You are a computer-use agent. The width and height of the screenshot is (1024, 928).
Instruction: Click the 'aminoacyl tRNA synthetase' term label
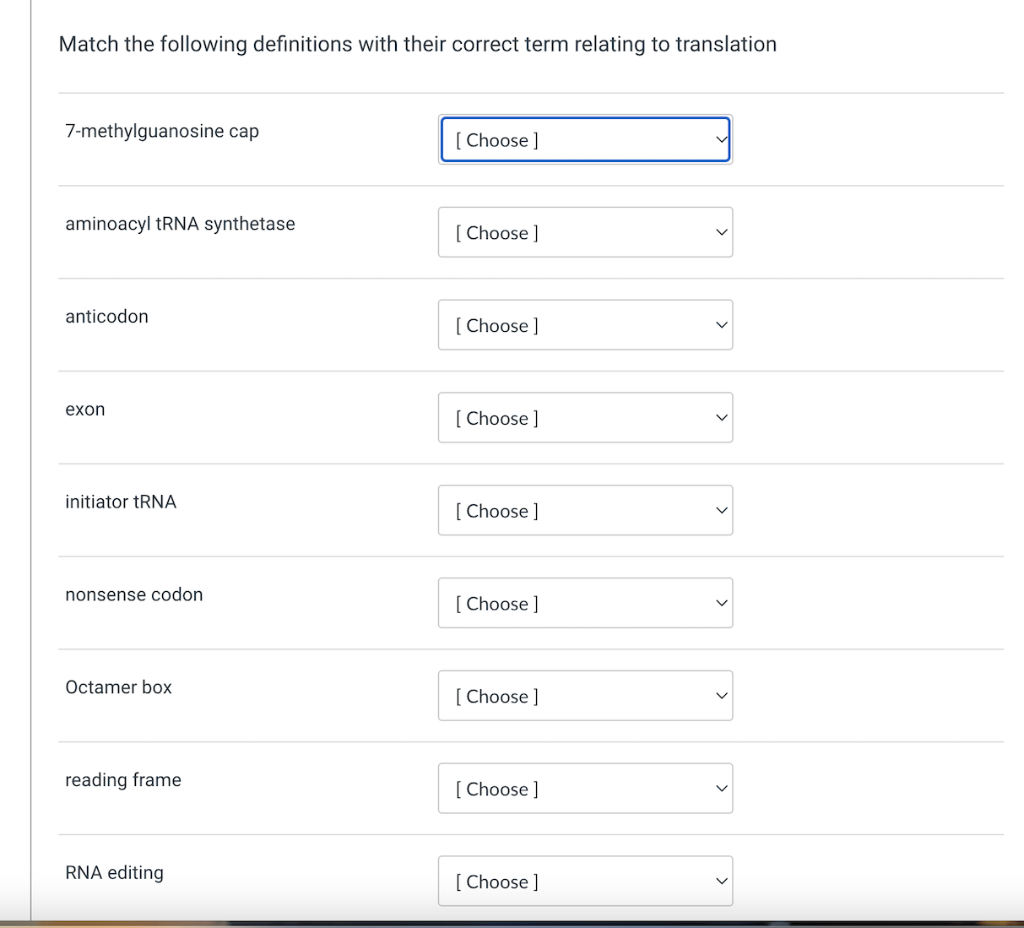pyautogui.click(x=180, y=224)
